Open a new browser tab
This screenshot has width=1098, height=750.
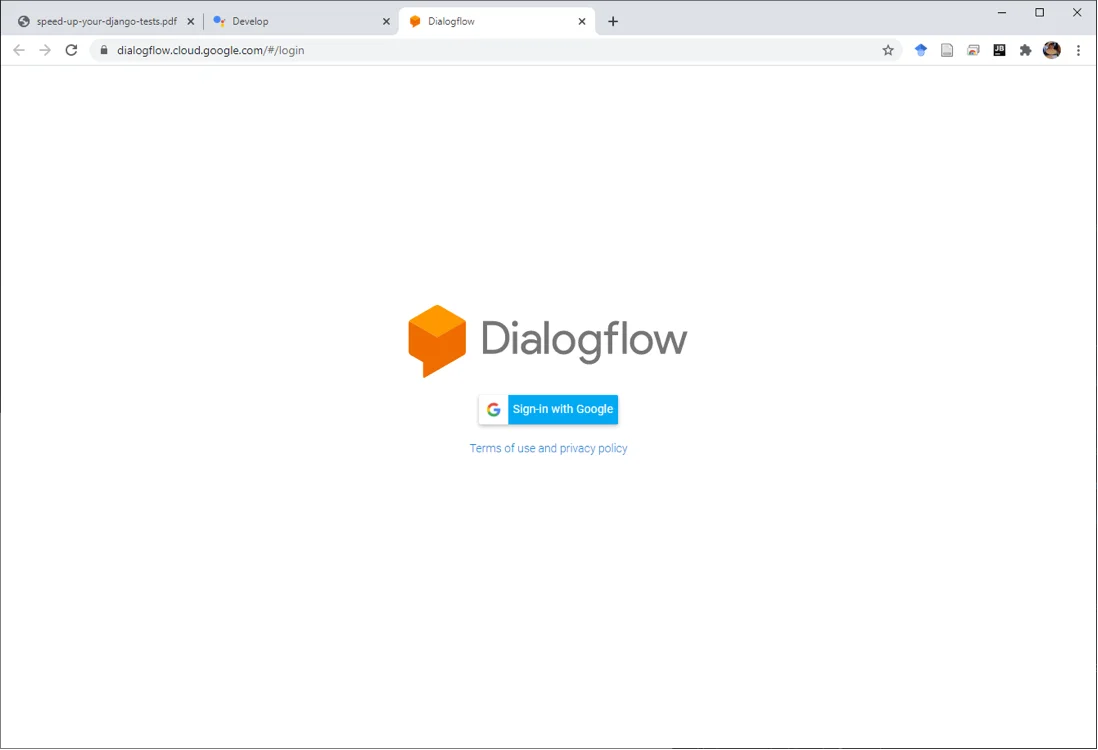pyautogui.click(x=613, y=22)
